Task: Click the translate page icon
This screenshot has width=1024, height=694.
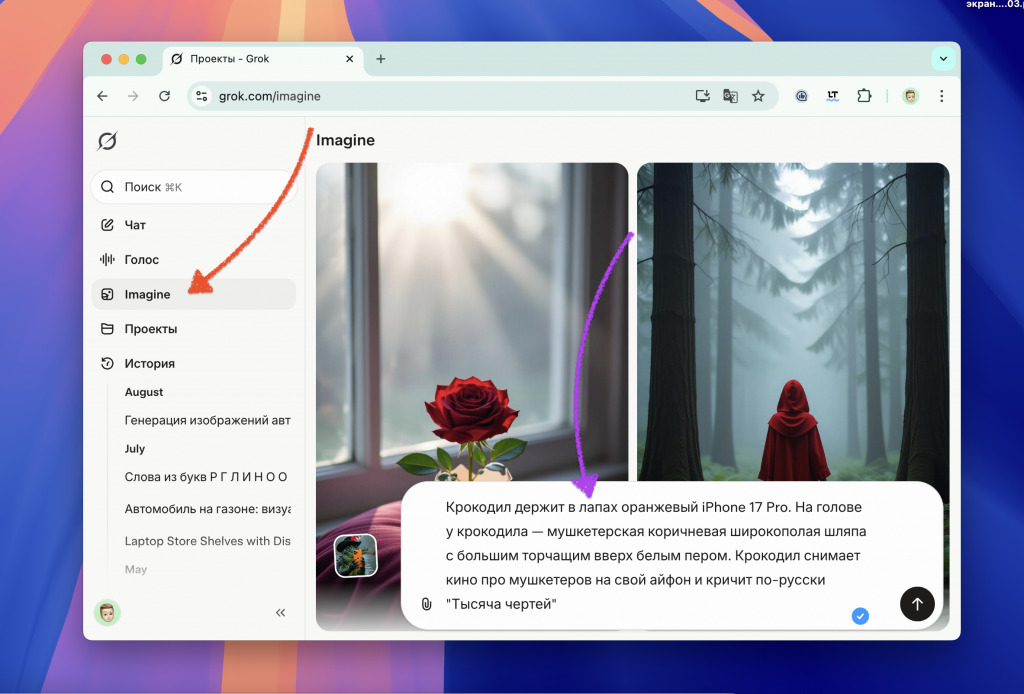Action: pyautogui.click(x=730, y=97)
